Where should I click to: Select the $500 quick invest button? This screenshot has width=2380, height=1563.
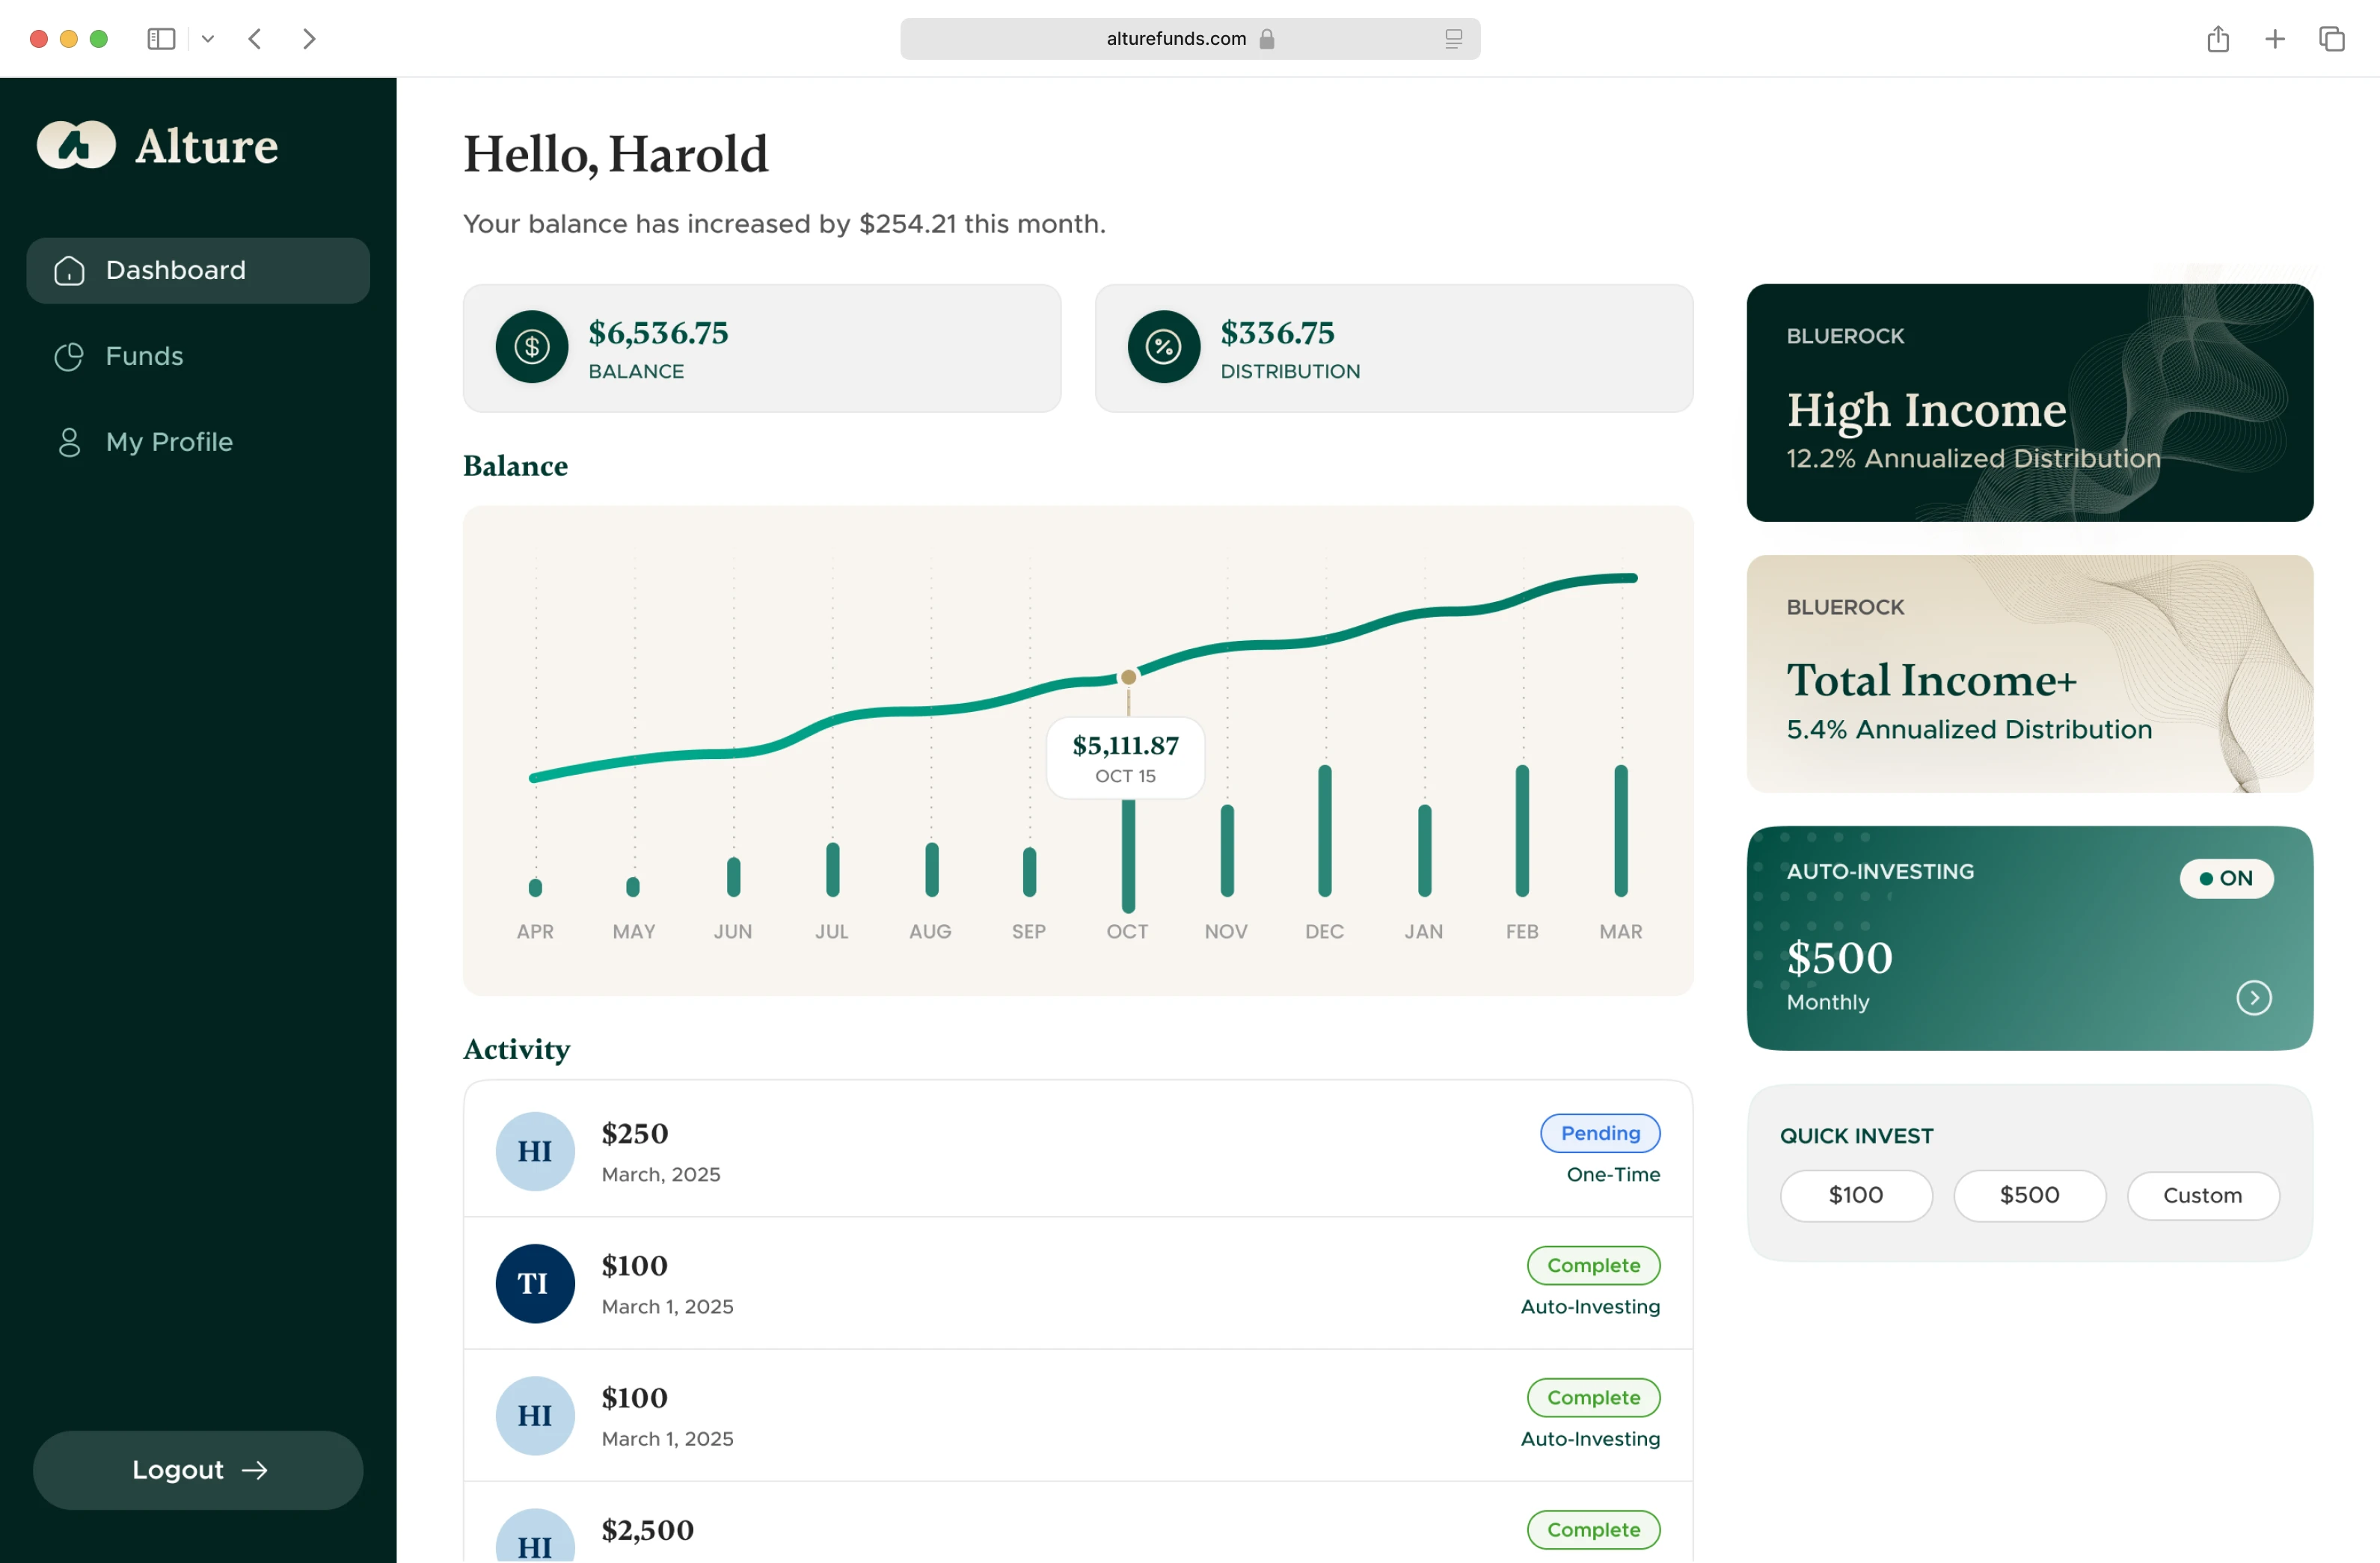[x=2029, y=1195]
